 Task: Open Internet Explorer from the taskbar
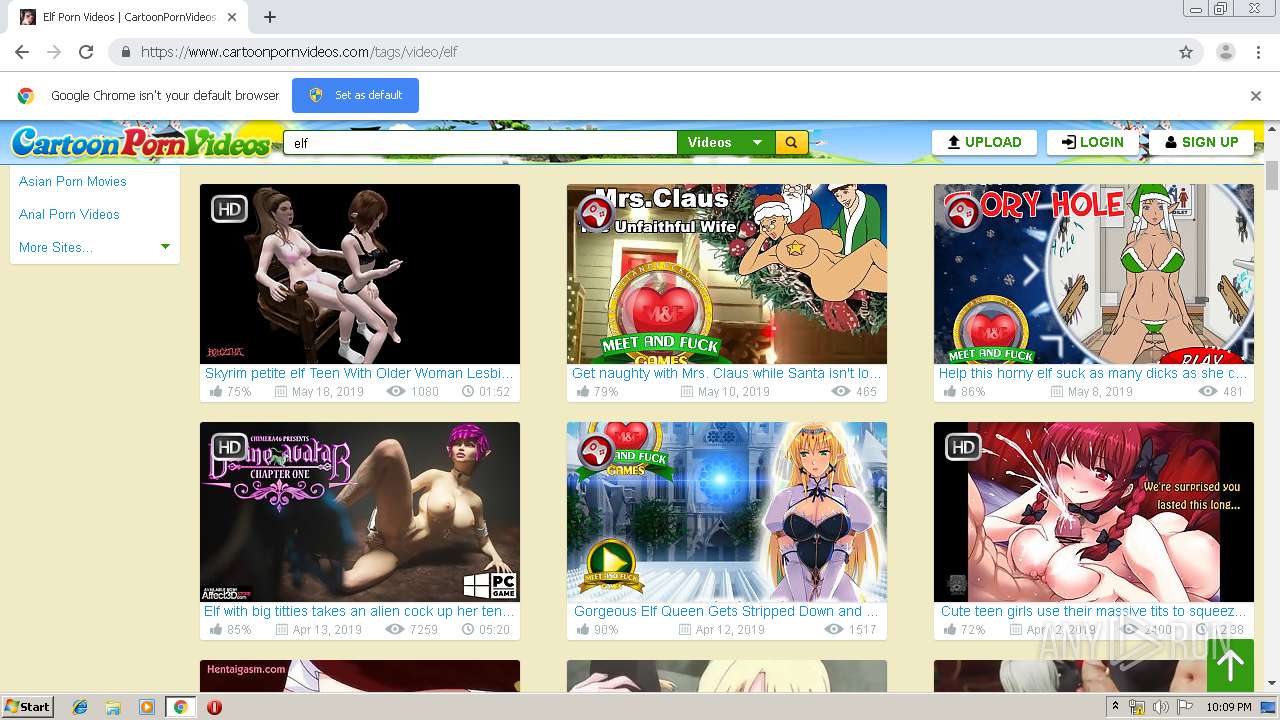pyautogui.click(x=80, y=707)
